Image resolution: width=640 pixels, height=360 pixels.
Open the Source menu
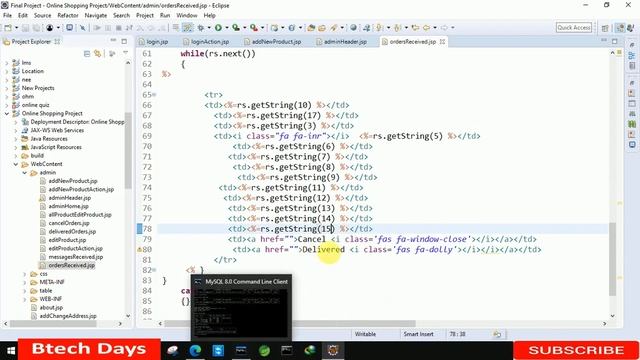[42, 15]
